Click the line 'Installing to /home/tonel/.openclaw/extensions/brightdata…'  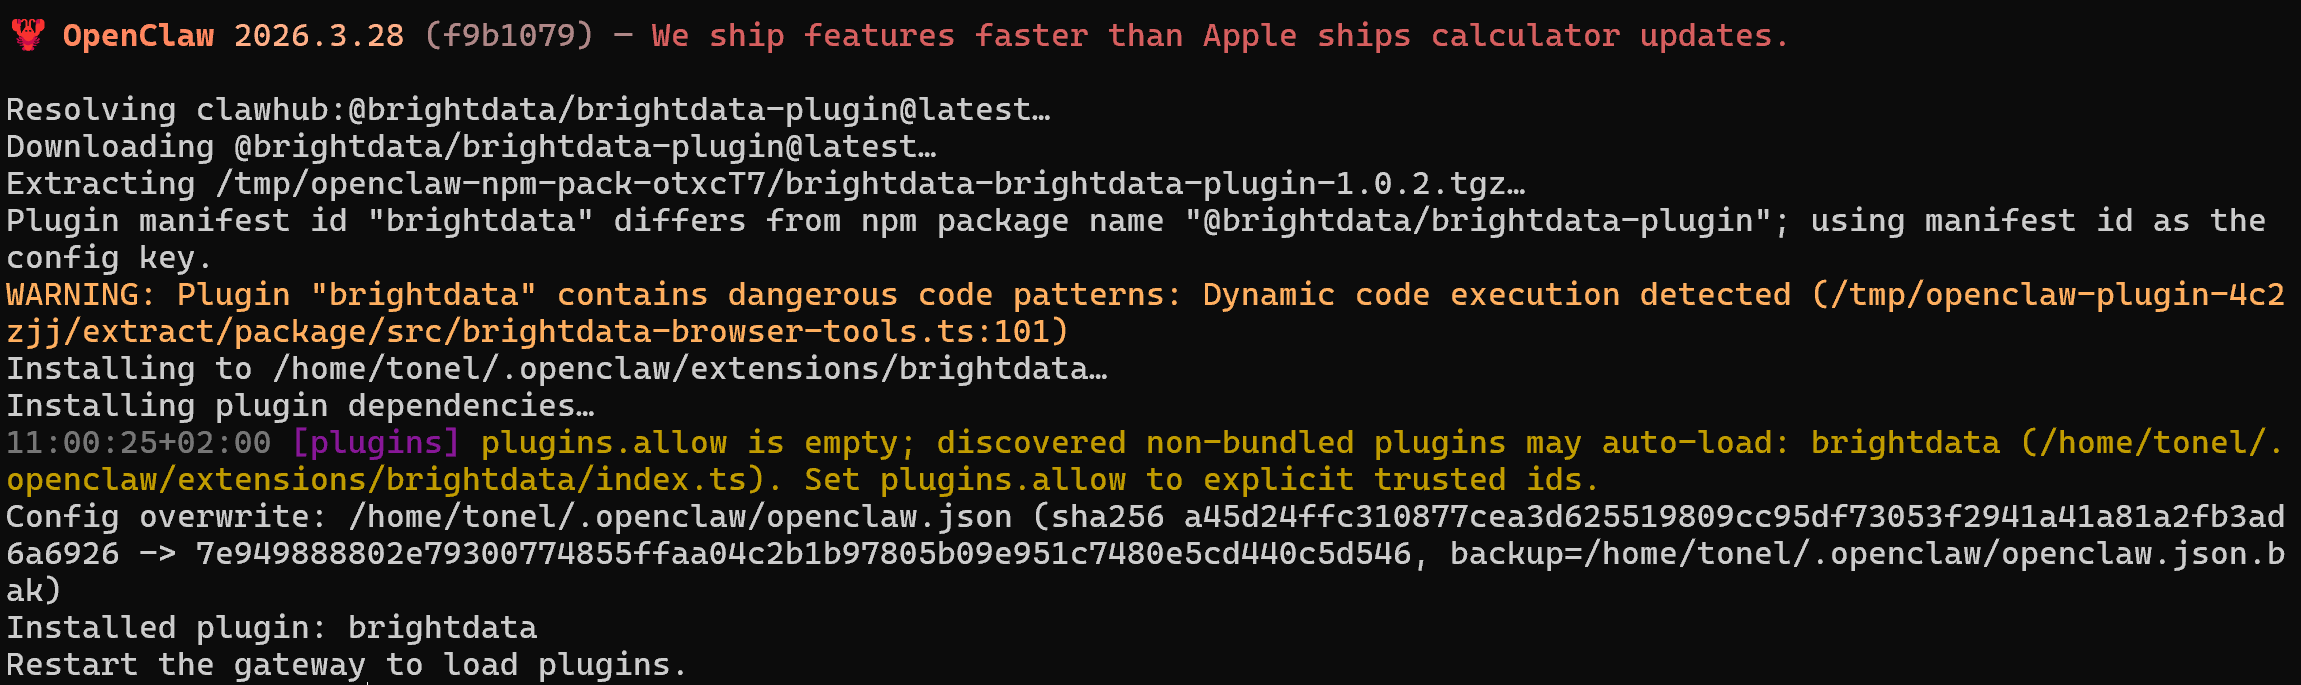pyautogui.click(x=557, y=368)
